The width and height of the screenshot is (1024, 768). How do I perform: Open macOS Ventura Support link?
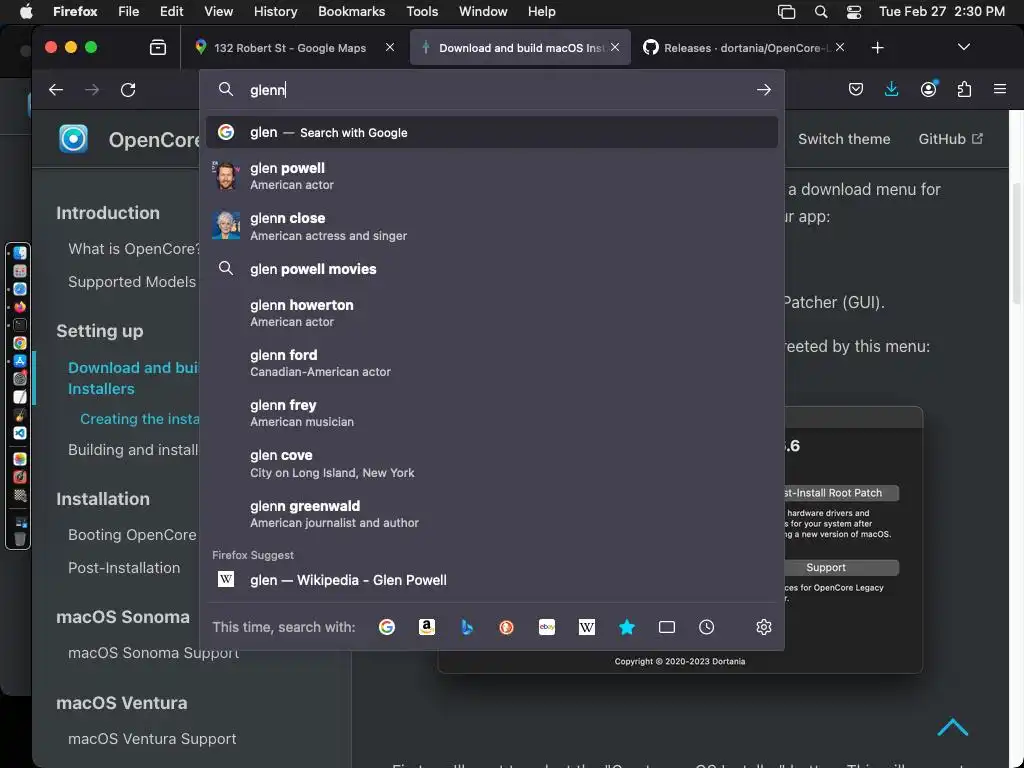point(152,739)
